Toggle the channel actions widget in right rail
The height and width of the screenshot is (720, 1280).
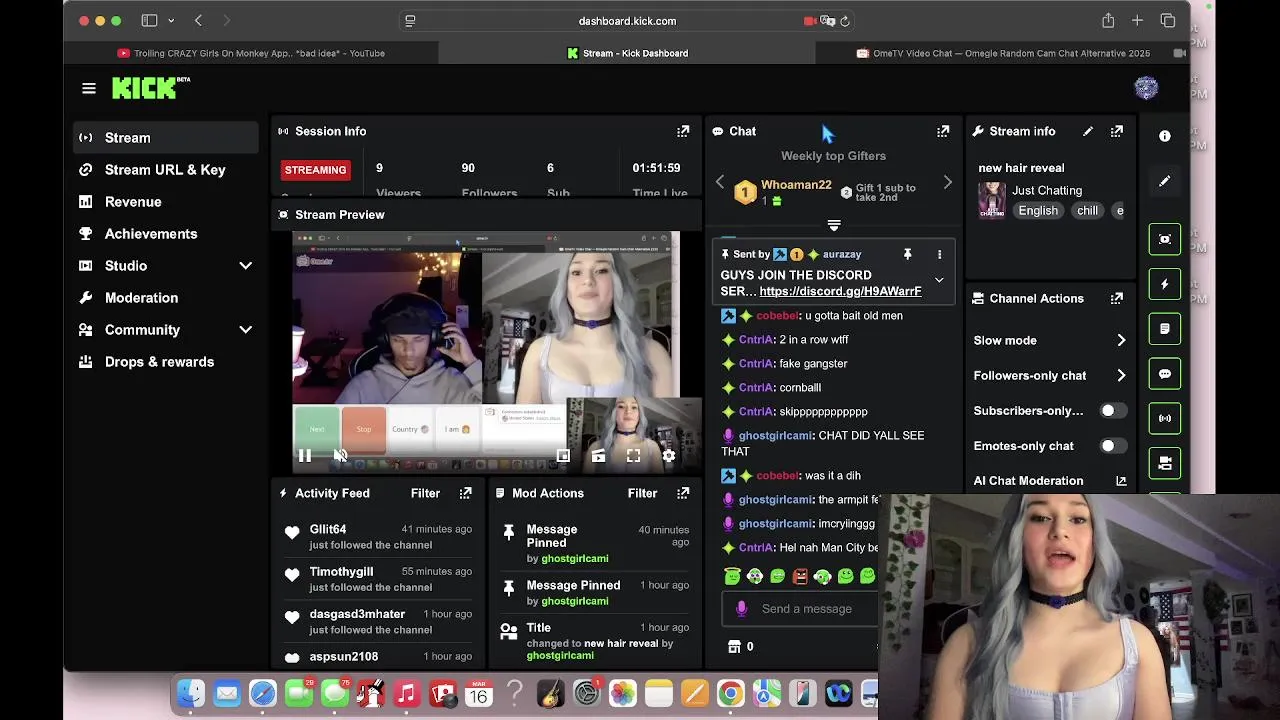coord(1165,463)
